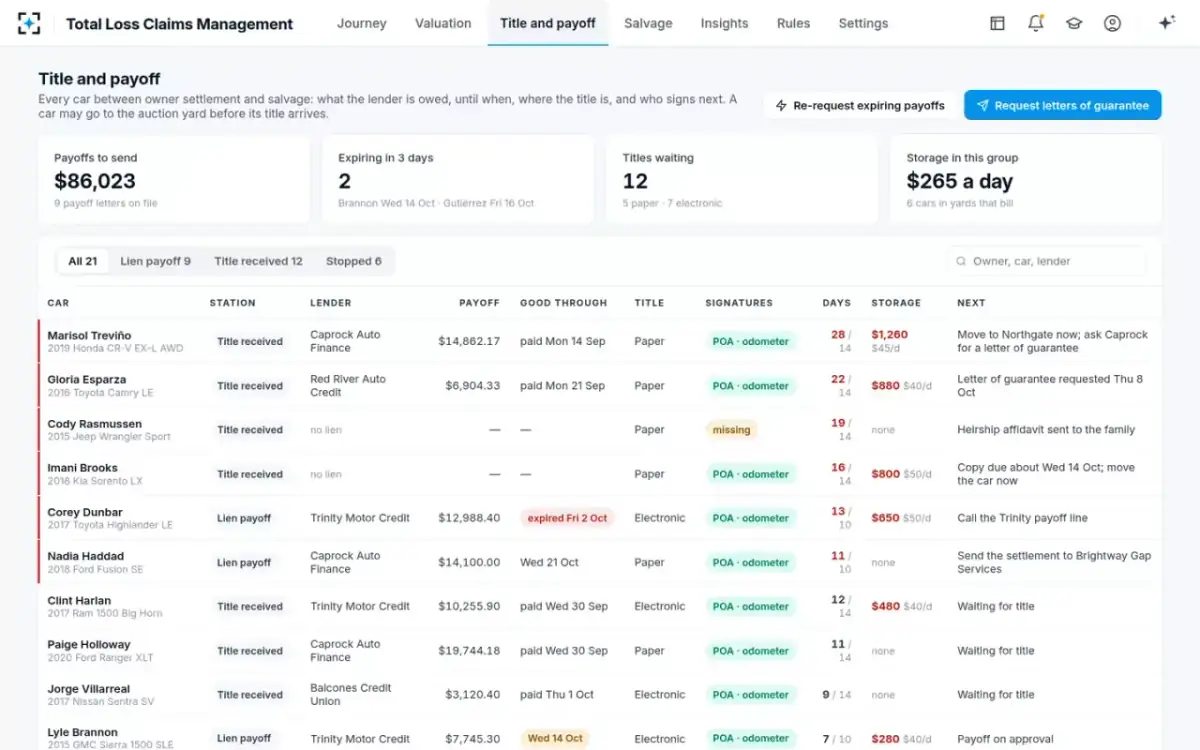The width and height of the screenshot is (1200, 750).
Task: Sort by GOOD THROUGH column header
Action: pyautogui.click(x=563, y=302)
